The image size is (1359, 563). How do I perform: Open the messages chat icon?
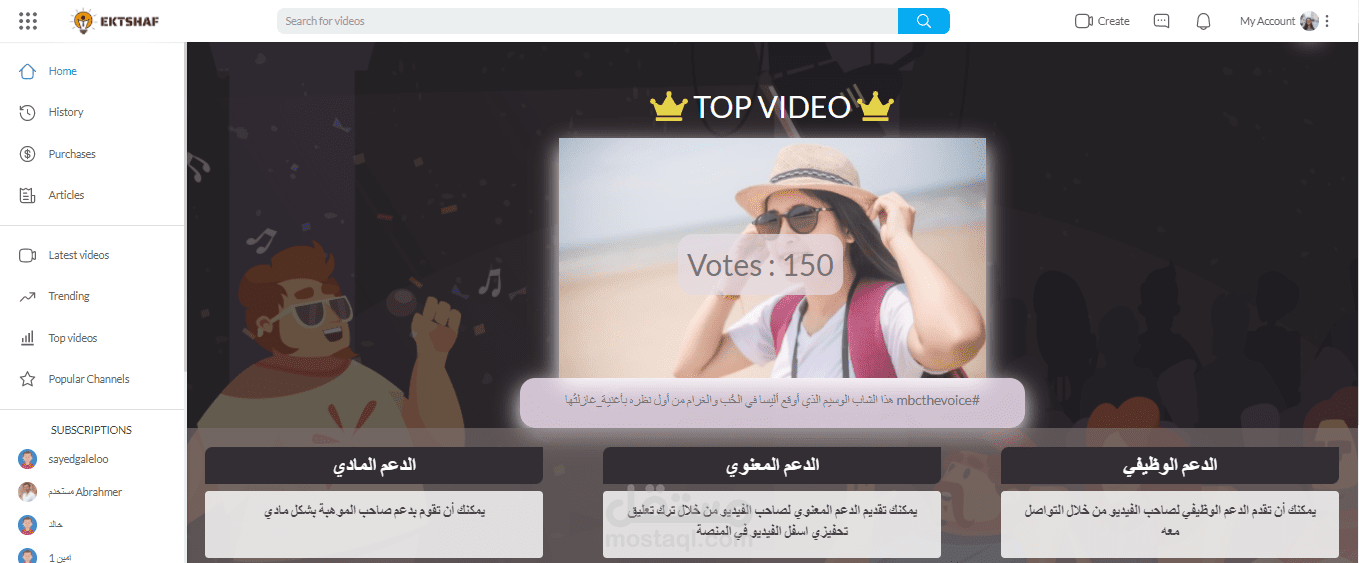coord(1161,21)
